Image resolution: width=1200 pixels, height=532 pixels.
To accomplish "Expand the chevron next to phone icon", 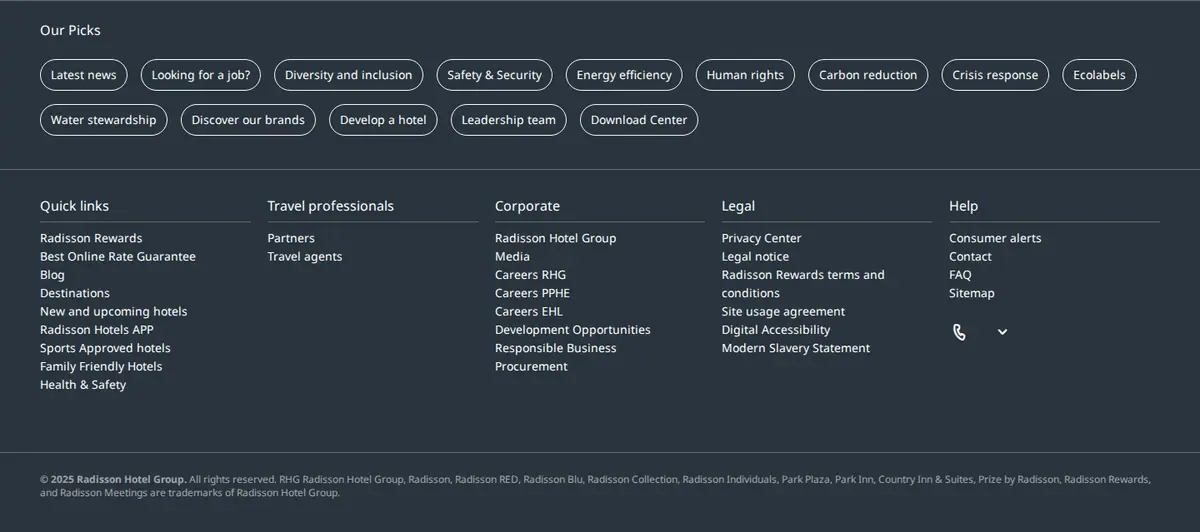I will pyautogui.click(x=1002, y=332).
